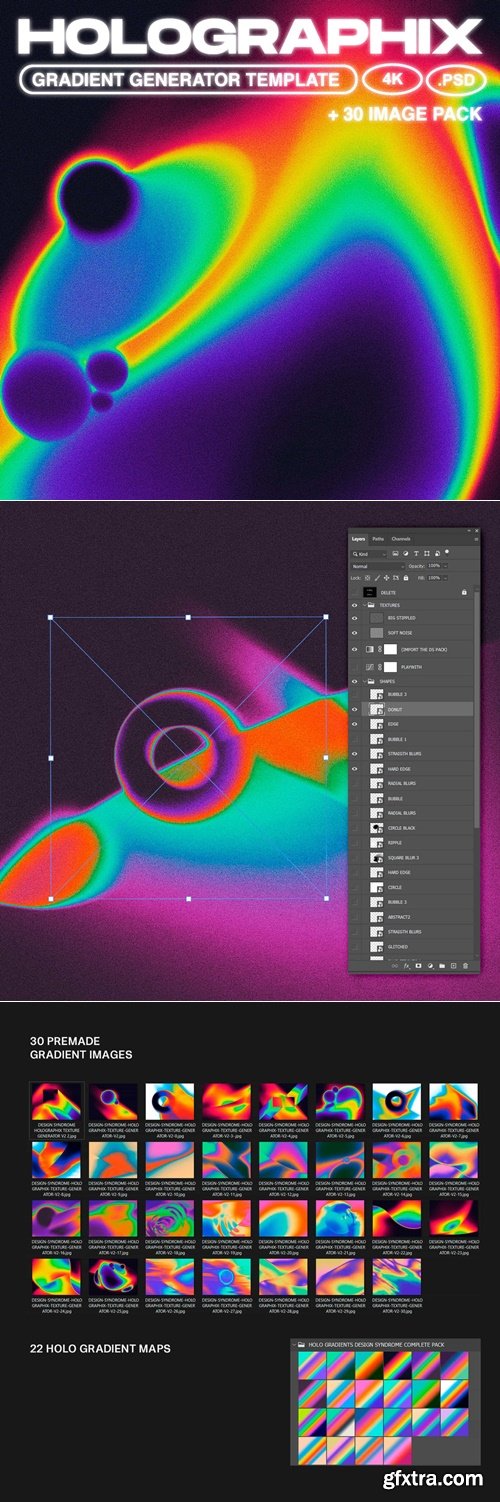Open the fx layer style icon
This screenshot has height=1502, width=500.
[x=407, y=966]
